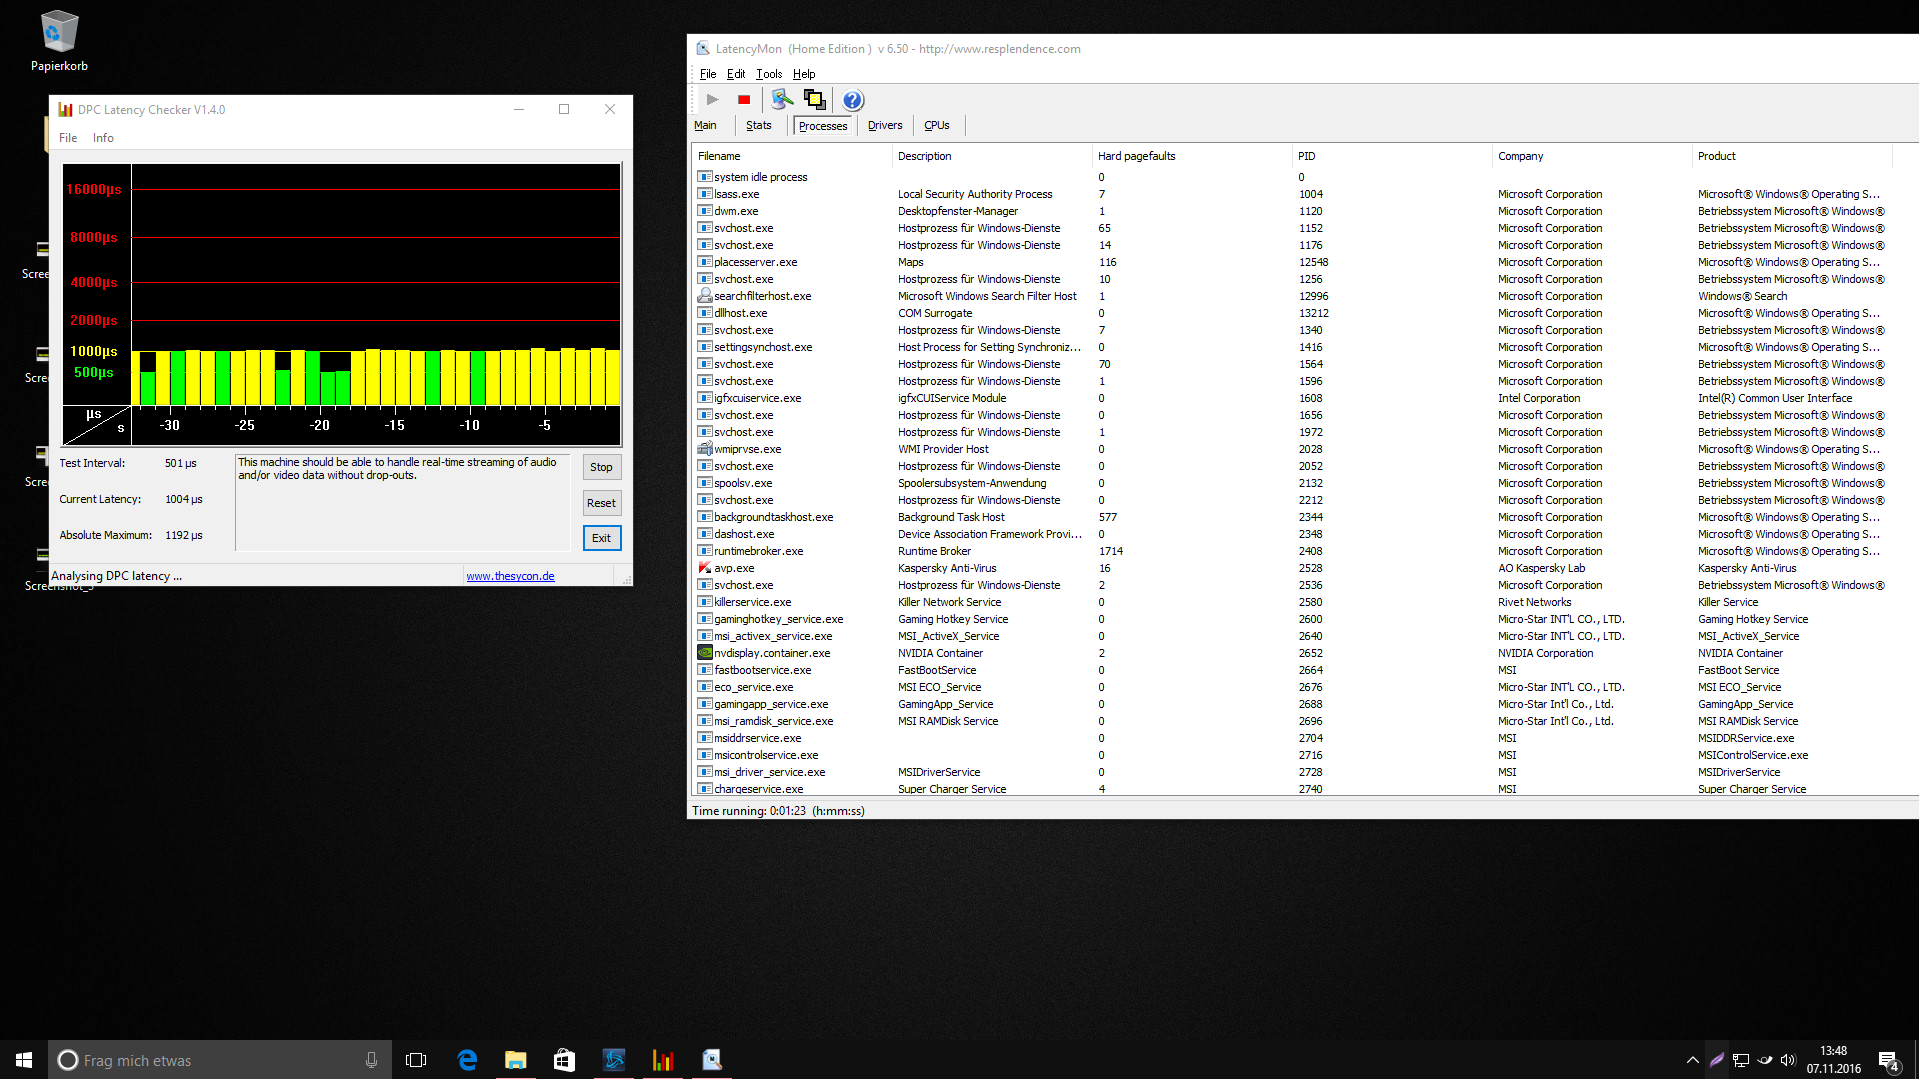Open the Tools menu in LatencyMon

click(769, 74)
